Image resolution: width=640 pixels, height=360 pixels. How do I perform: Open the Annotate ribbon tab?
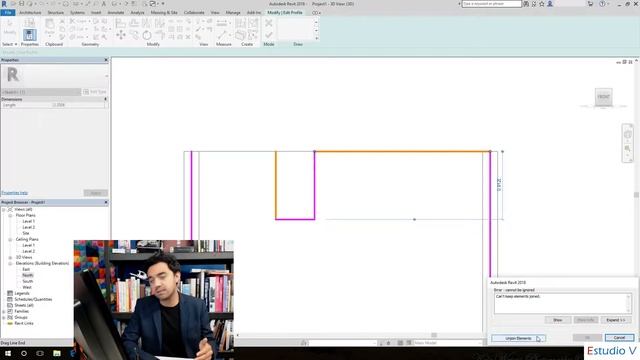tap(116, 13)
